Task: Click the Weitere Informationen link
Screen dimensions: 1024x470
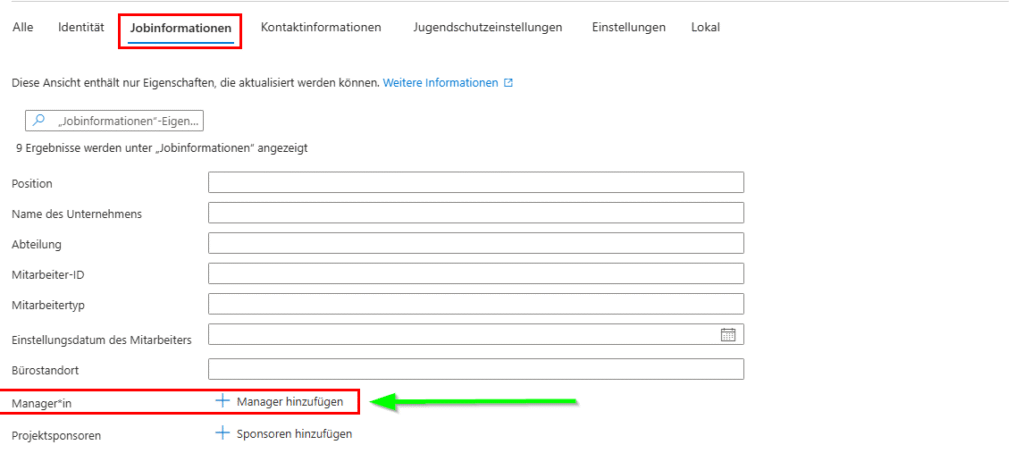Action: (440, 83)
